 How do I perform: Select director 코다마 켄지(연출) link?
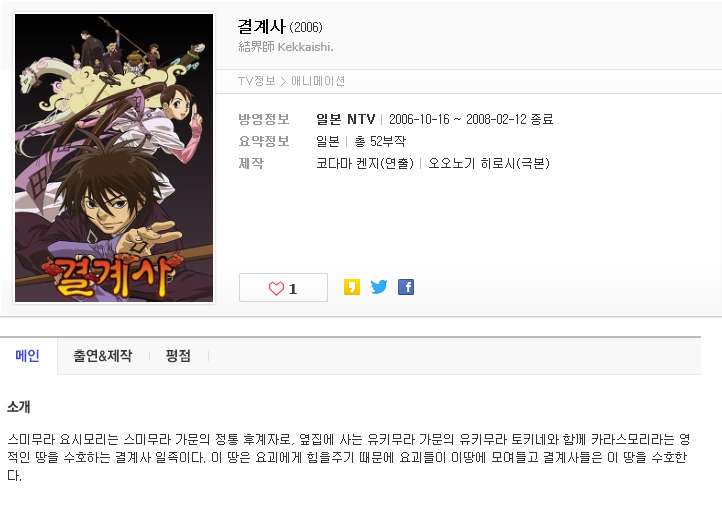365,163
